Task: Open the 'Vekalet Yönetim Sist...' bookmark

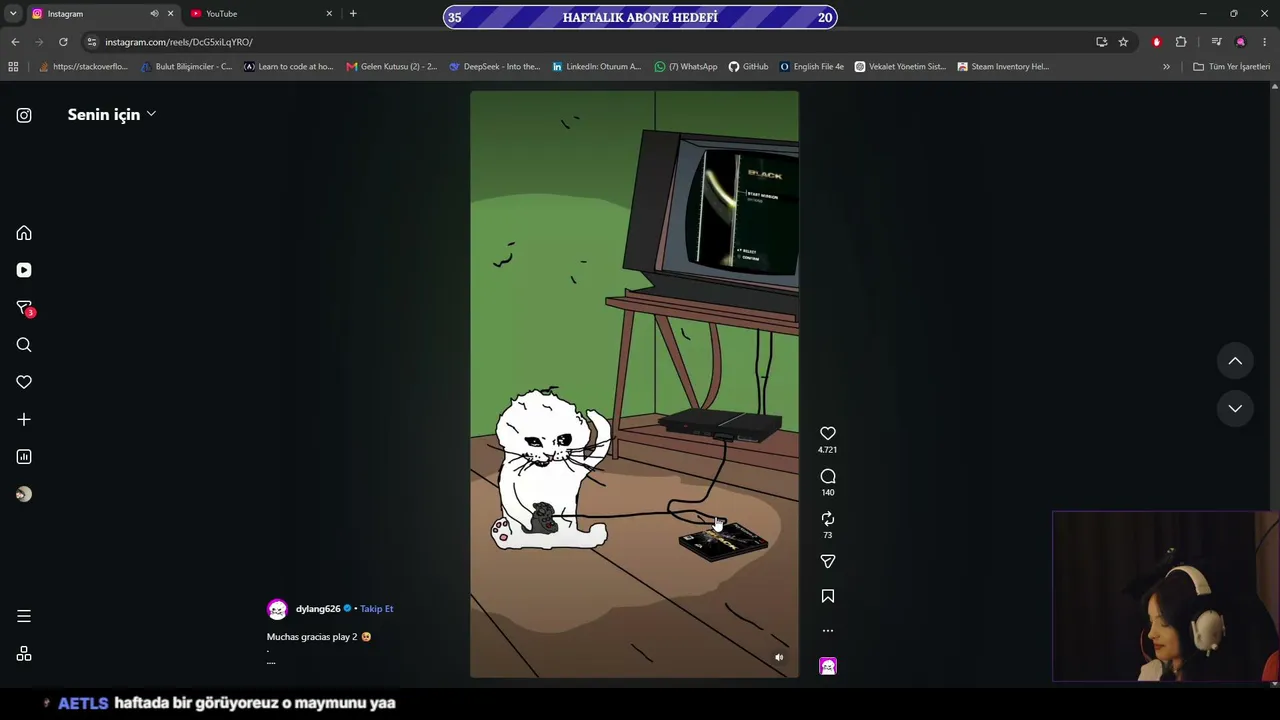Action: coord(900,67)
